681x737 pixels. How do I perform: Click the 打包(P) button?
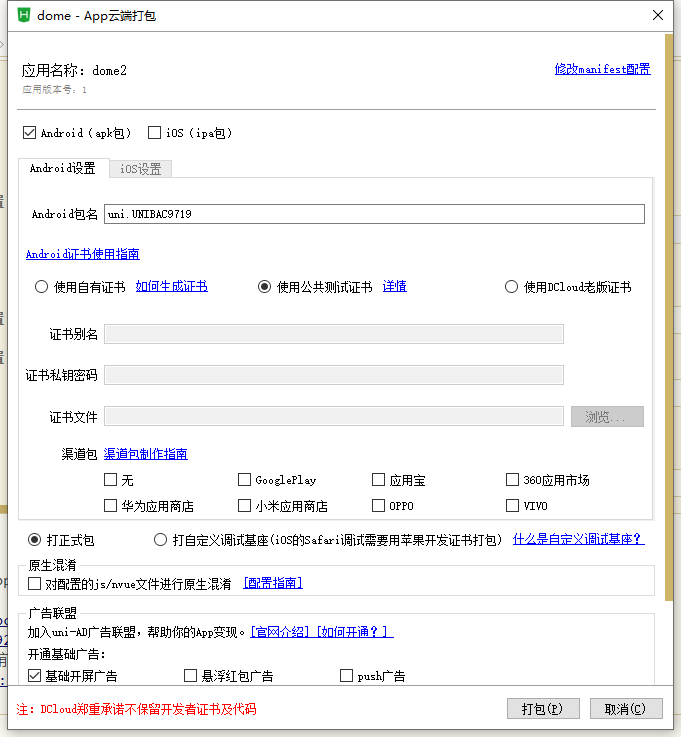click(543, 709)
